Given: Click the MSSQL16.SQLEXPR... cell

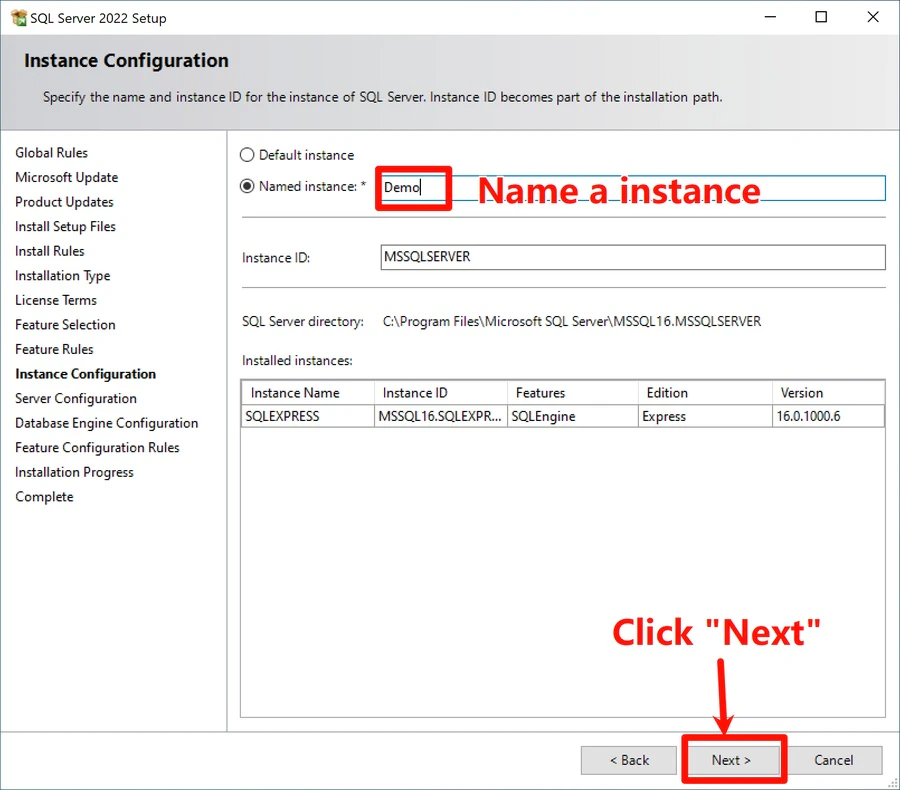Looking at the screenshot, I should (x=441, y=416).
